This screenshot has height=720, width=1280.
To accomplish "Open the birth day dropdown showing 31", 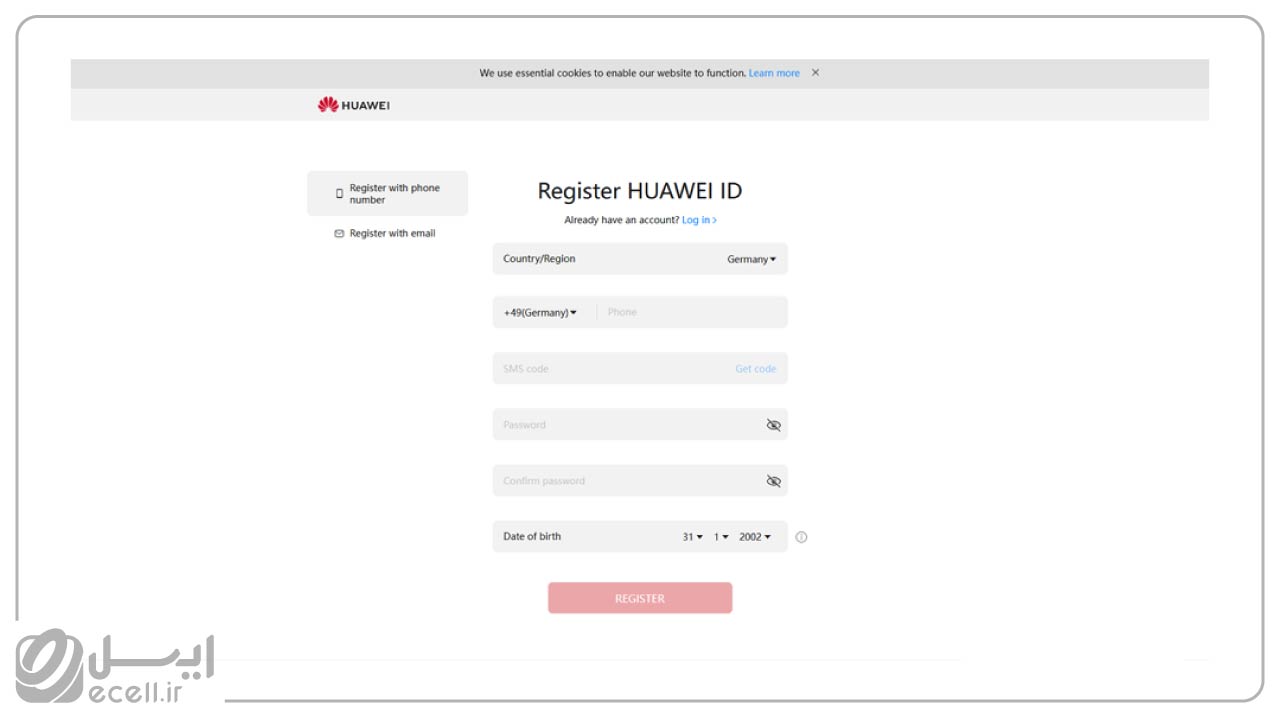I will (x=693, y=537).
